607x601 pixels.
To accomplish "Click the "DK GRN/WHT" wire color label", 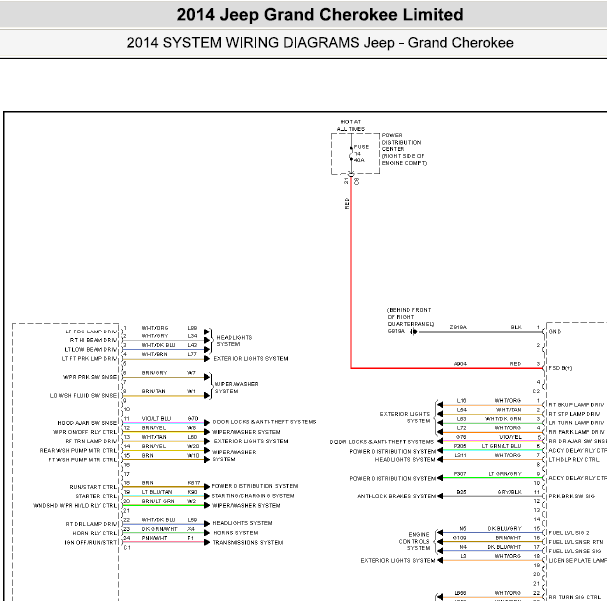I will click(159, 529).
